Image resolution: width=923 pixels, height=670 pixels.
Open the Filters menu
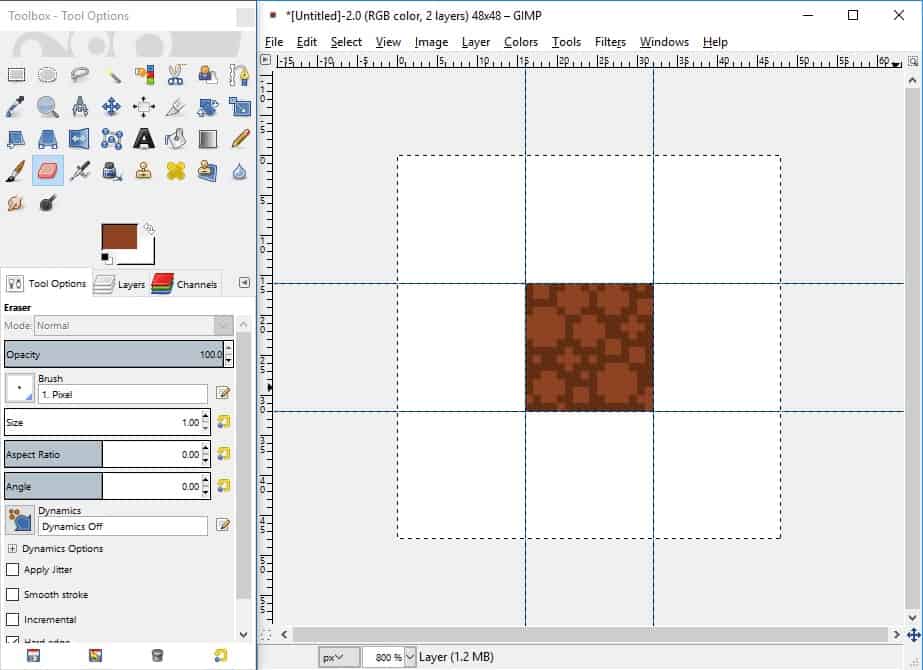tap(610, 42)
